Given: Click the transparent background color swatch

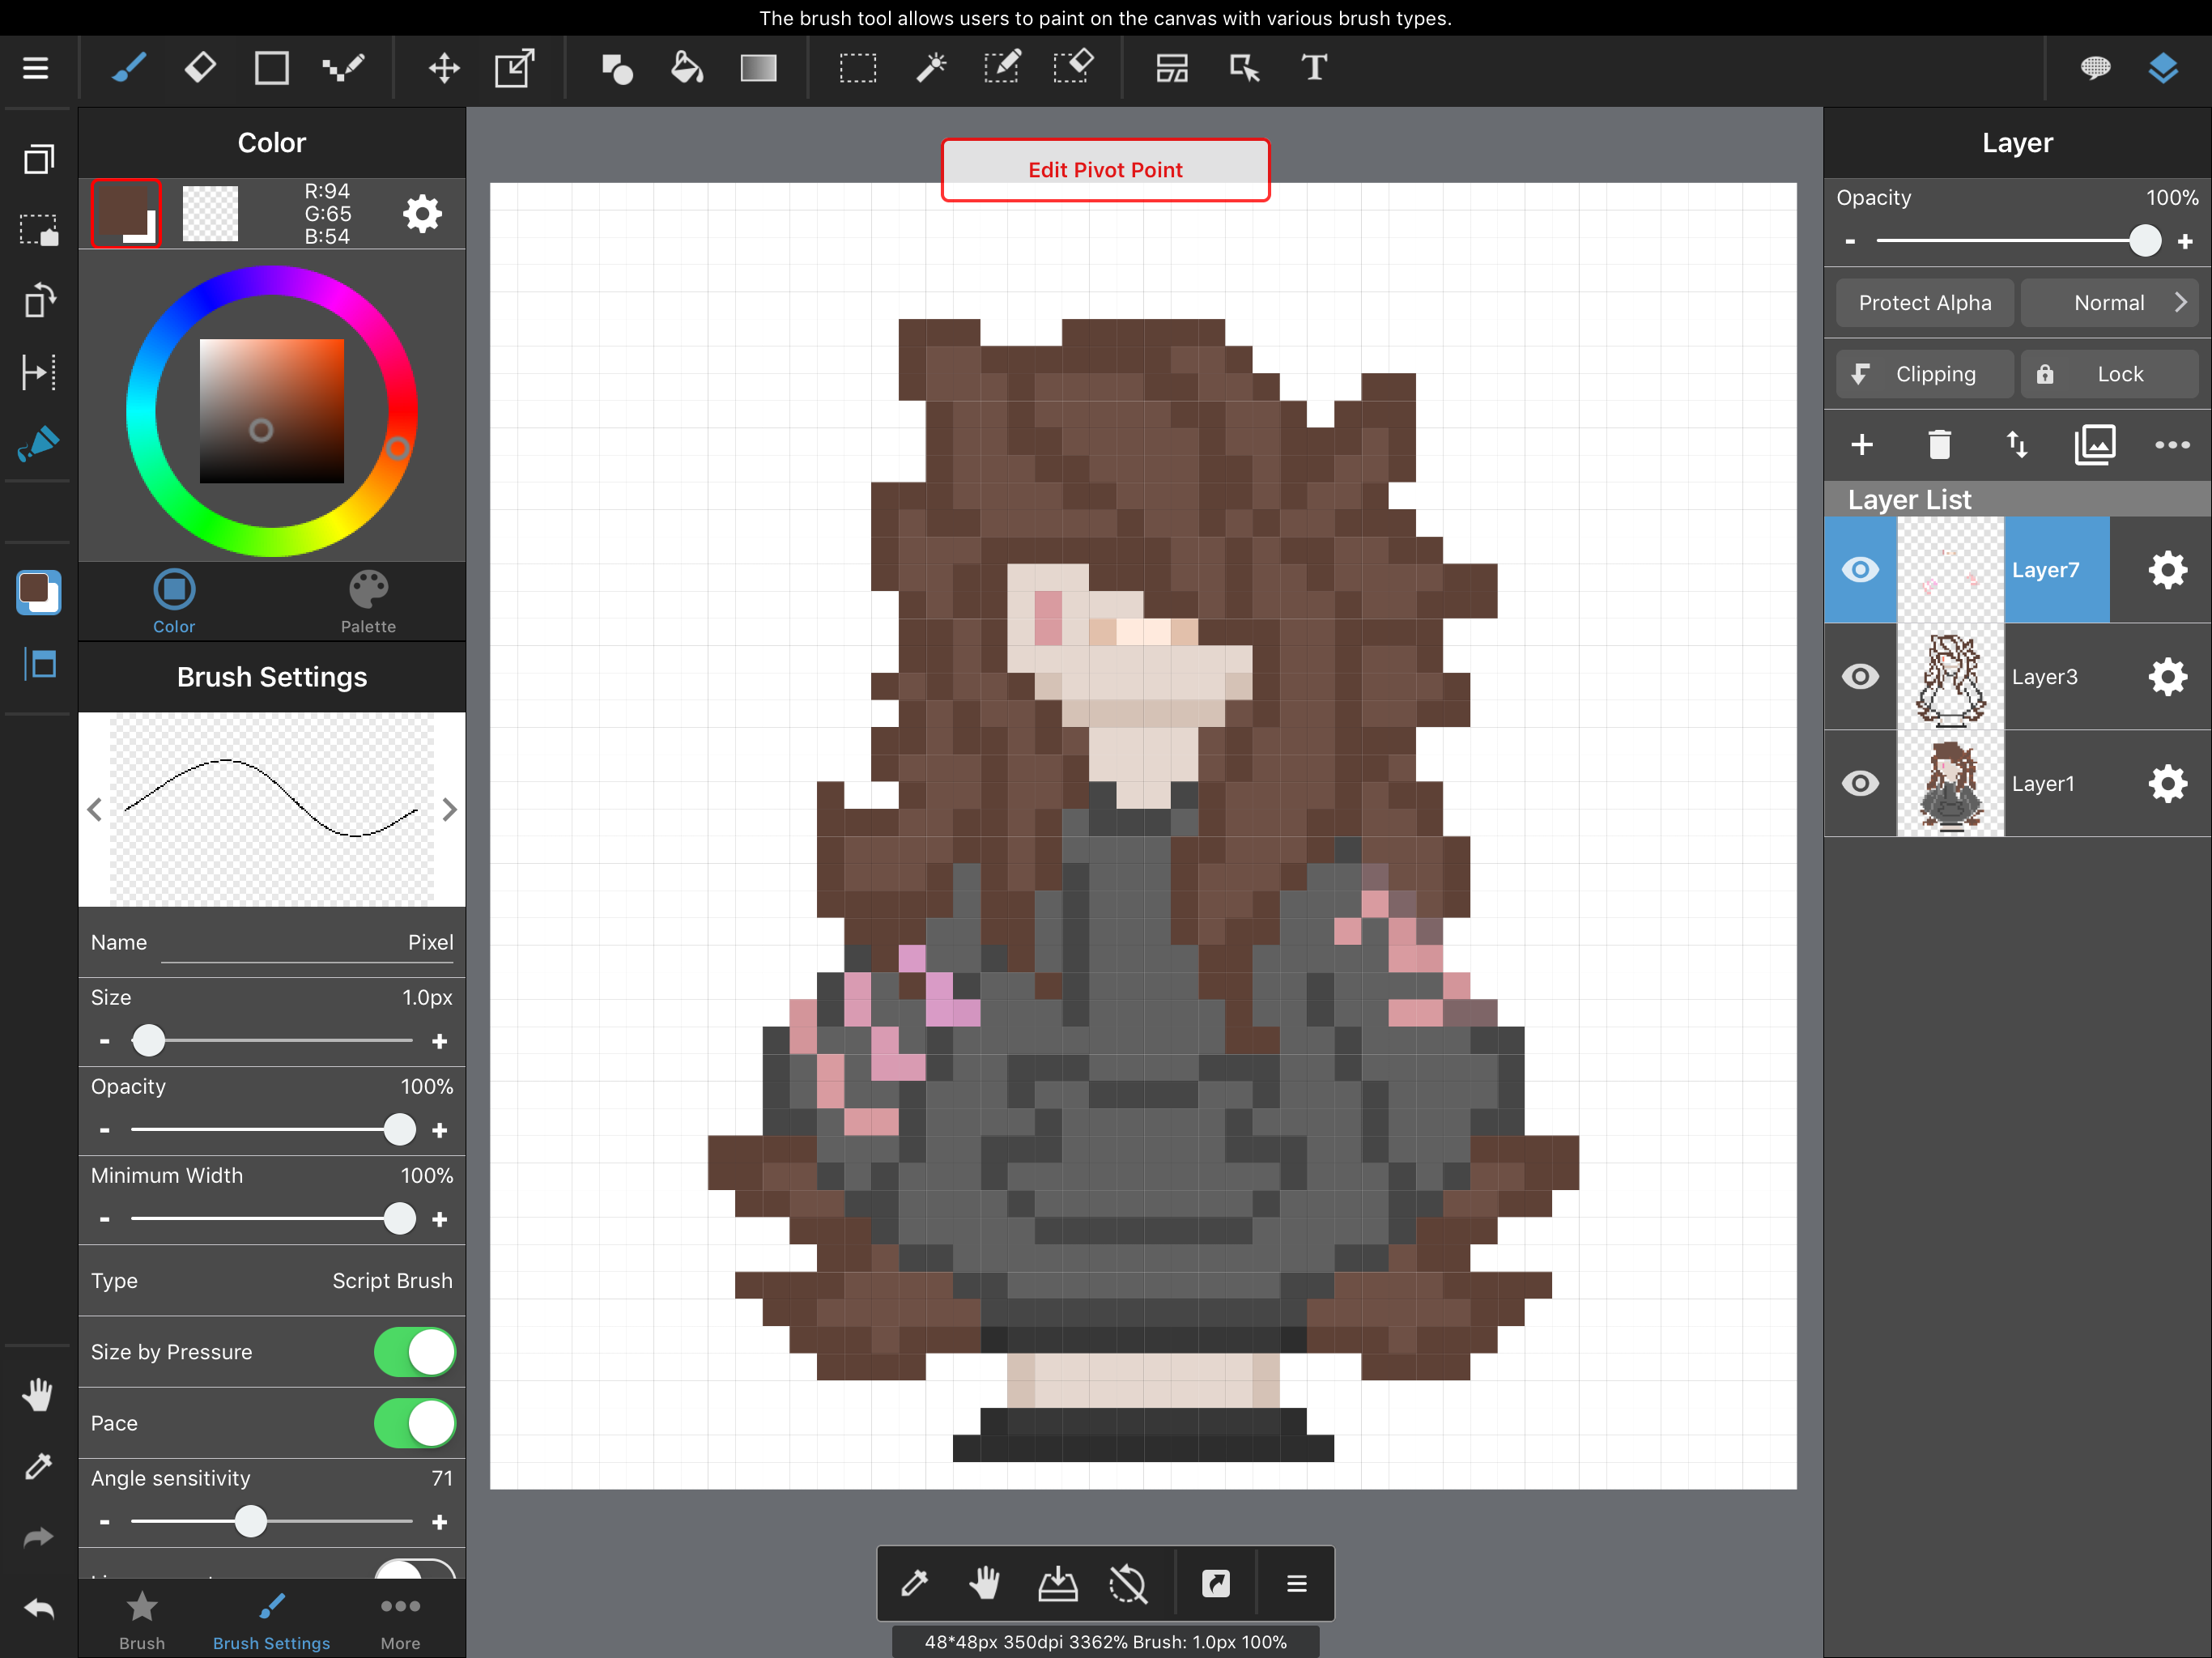Looking at the screenshot, I should 210,213.
